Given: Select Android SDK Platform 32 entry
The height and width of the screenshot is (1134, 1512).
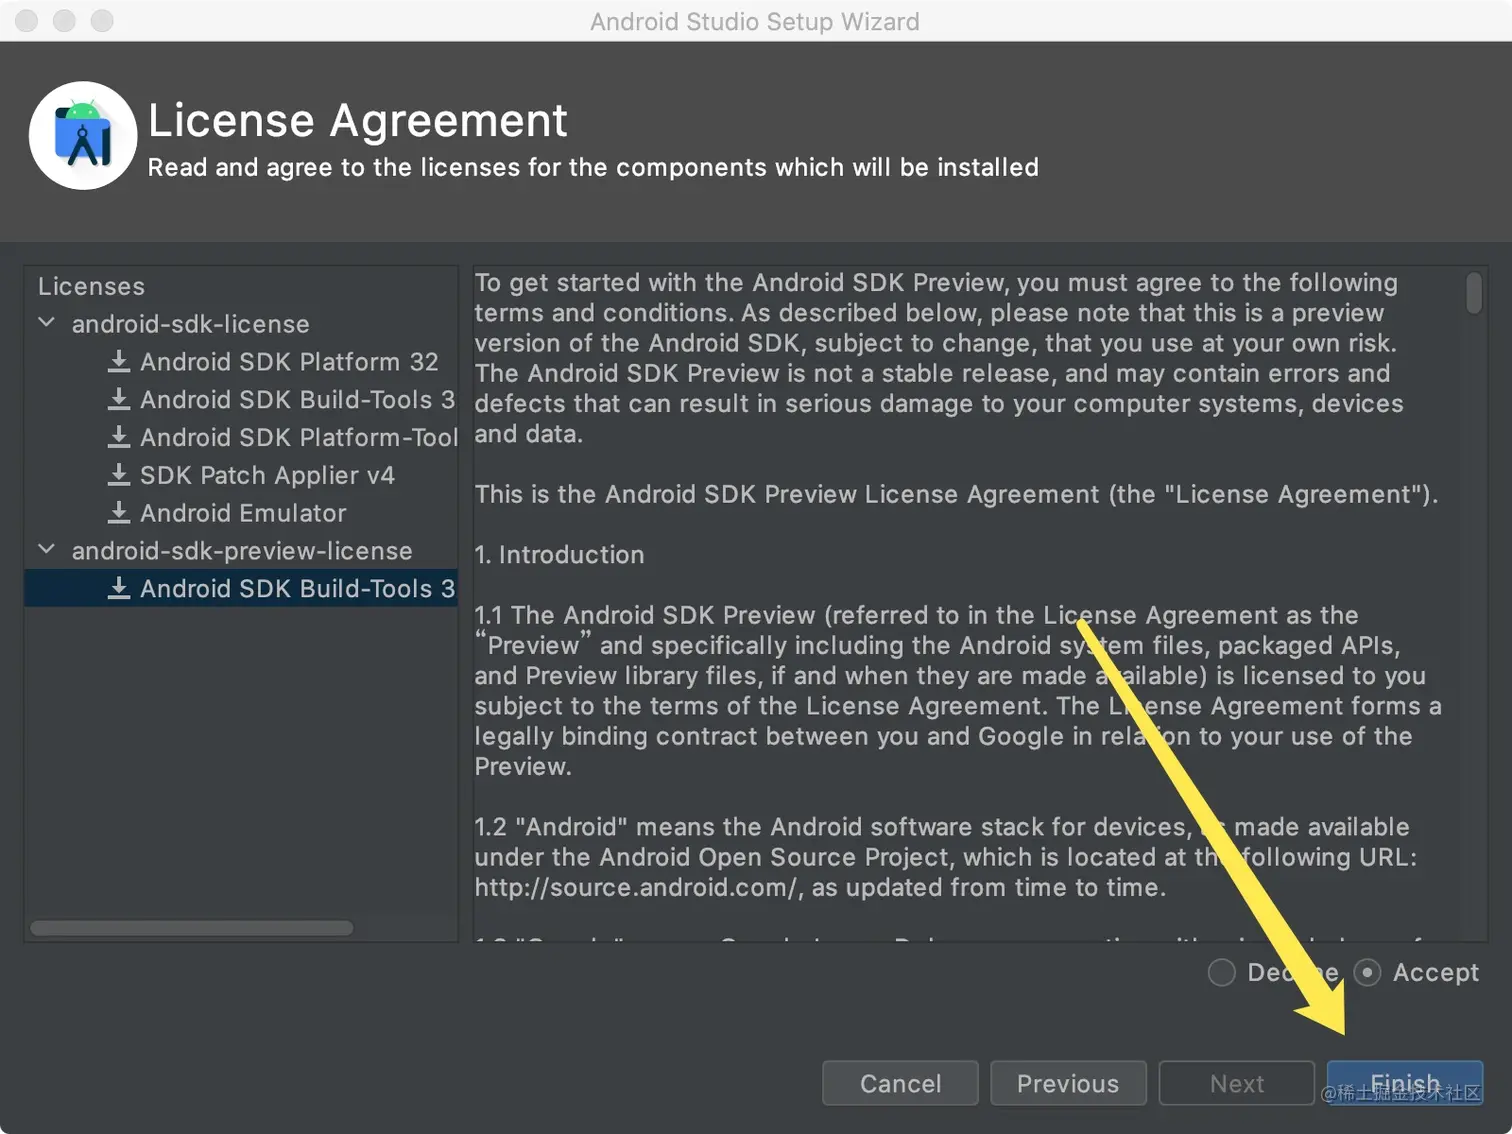Looking at the screenshot, I should (289, 362).
